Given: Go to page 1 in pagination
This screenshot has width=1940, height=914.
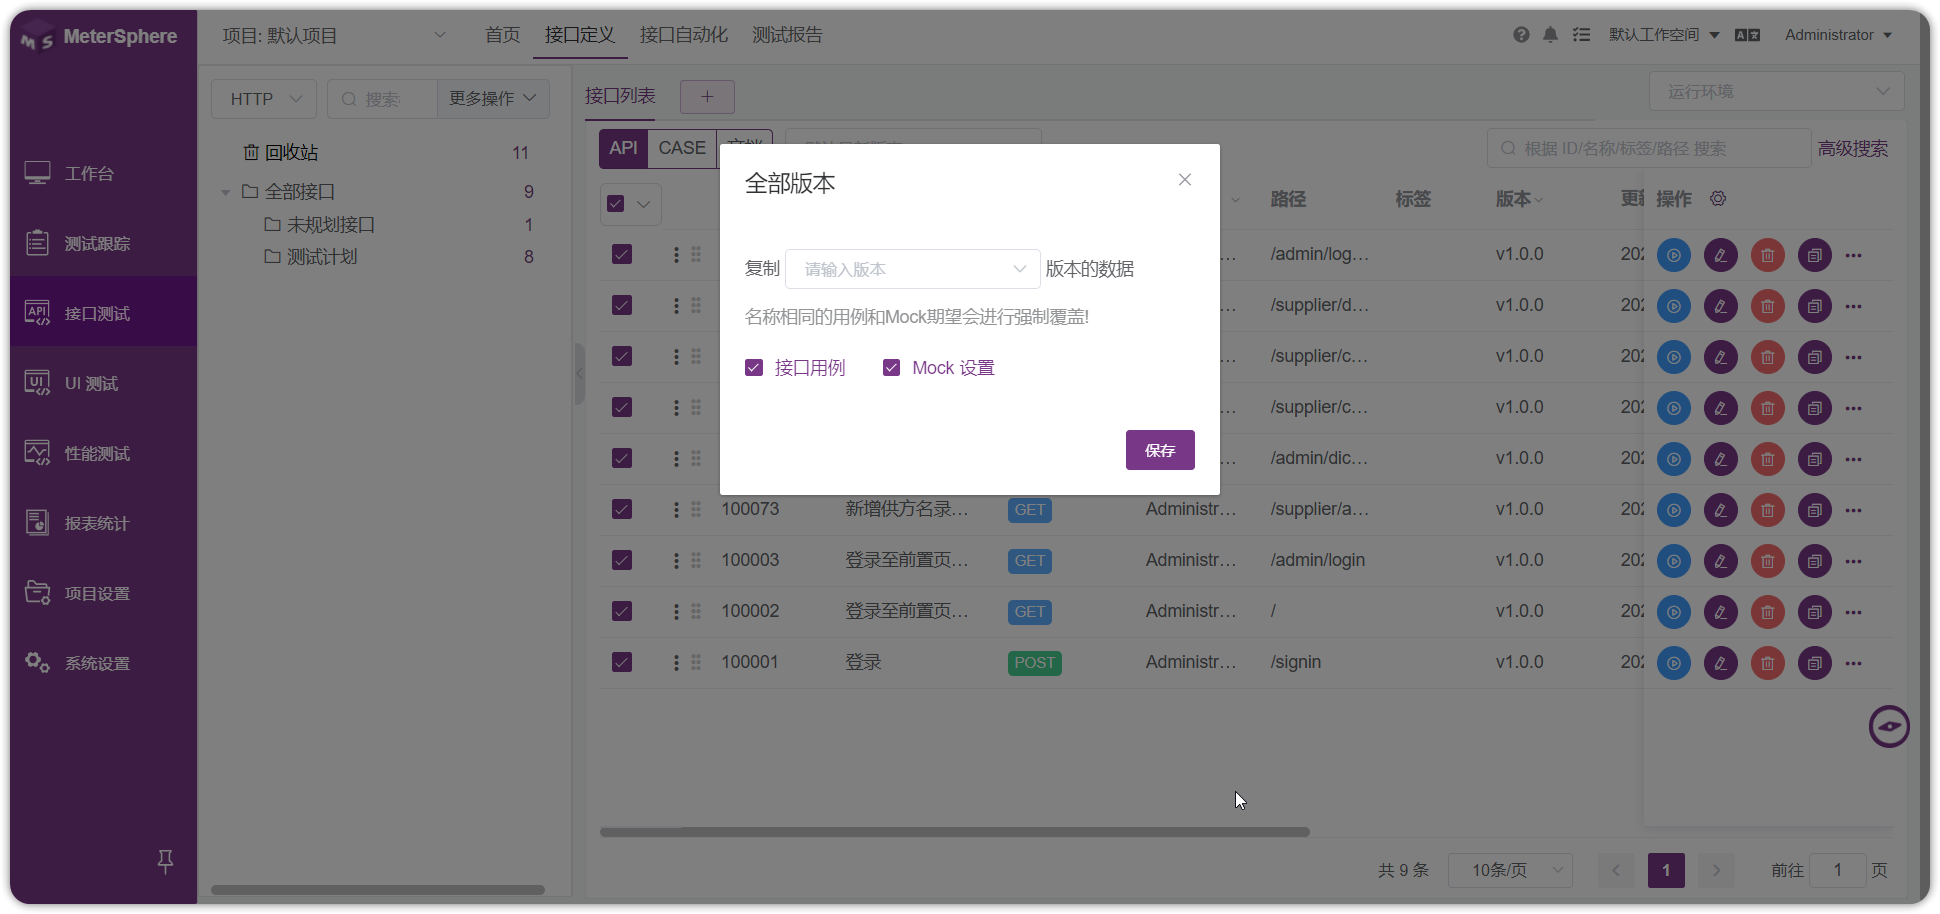Looking at the screenshot, I should click(1666, 870).
